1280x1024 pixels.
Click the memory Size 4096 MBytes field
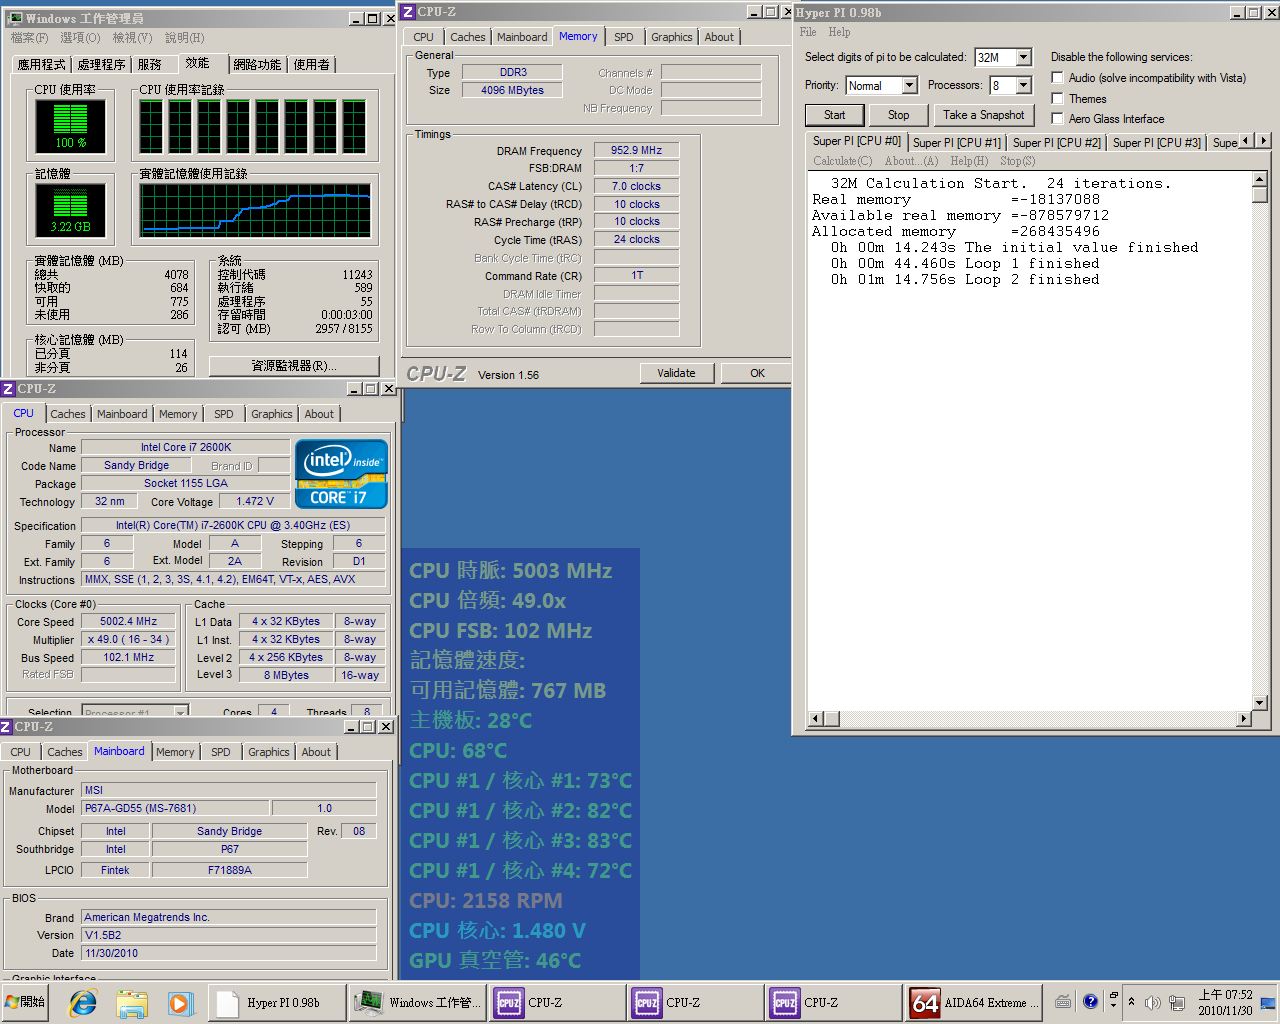pos(513,90)
